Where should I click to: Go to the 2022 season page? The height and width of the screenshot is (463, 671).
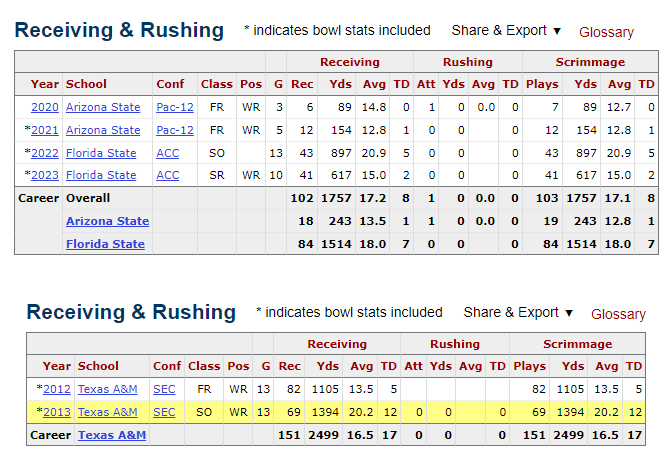[45, 153]
